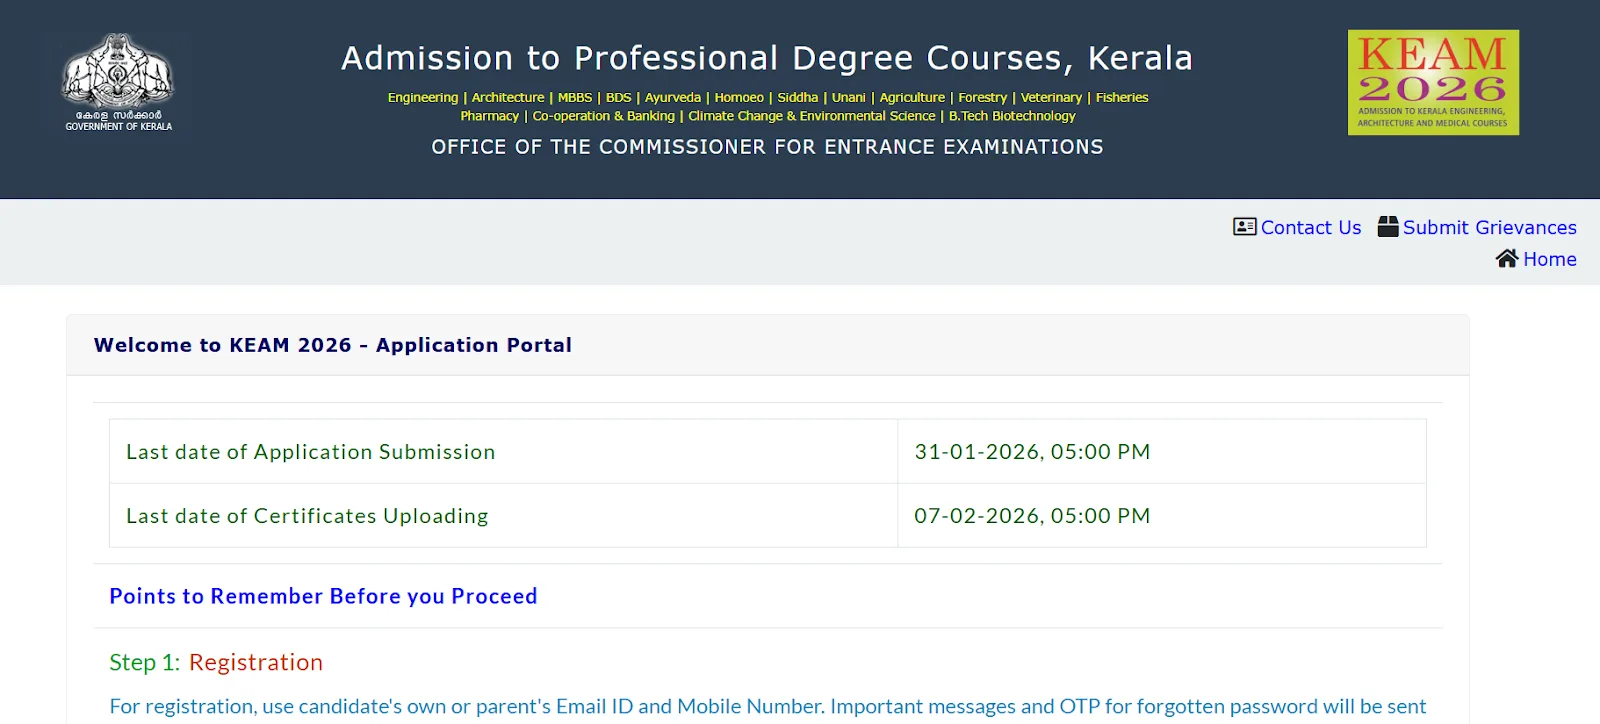Select Home in the navigation bar
This screenshot has height=724, width=1600.
(x=1550, y=260)
